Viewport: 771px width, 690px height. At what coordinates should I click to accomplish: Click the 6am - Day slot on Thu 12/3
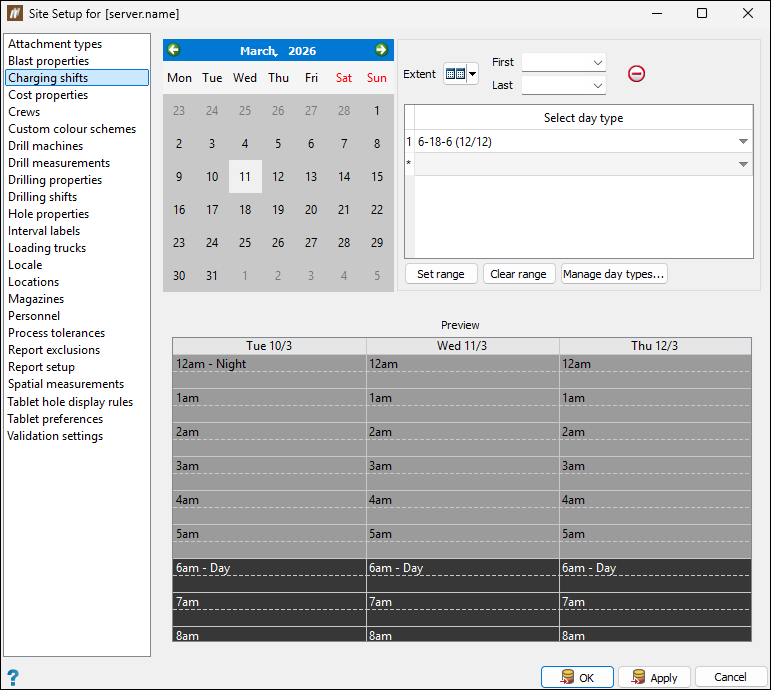(x=655, y=575)
